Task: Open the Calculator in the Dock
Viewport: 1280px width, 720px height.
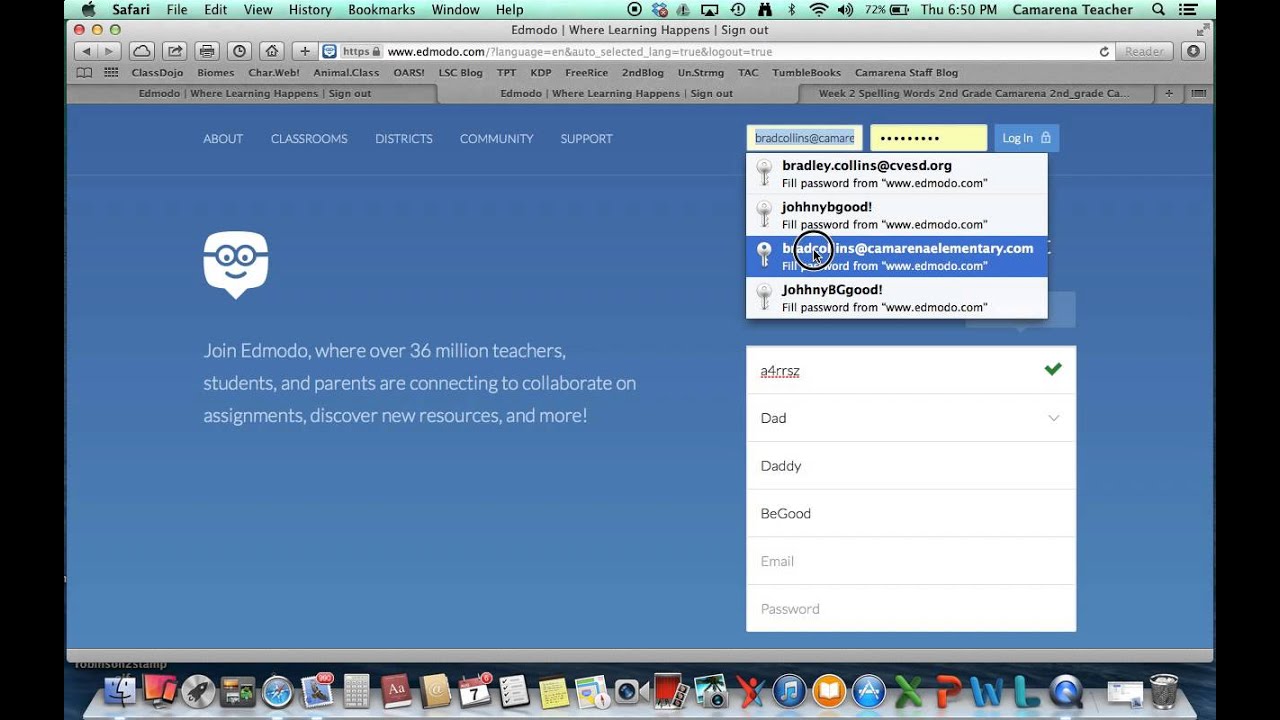Action: [357, 691]
